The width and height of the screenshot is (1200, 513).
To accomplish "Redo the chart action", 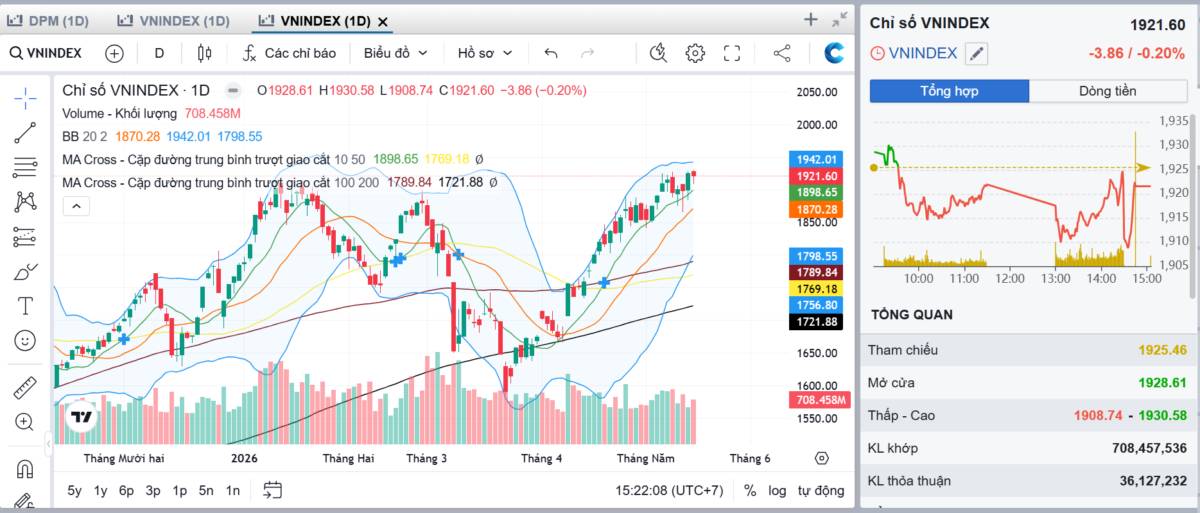I will click(588, 53).
